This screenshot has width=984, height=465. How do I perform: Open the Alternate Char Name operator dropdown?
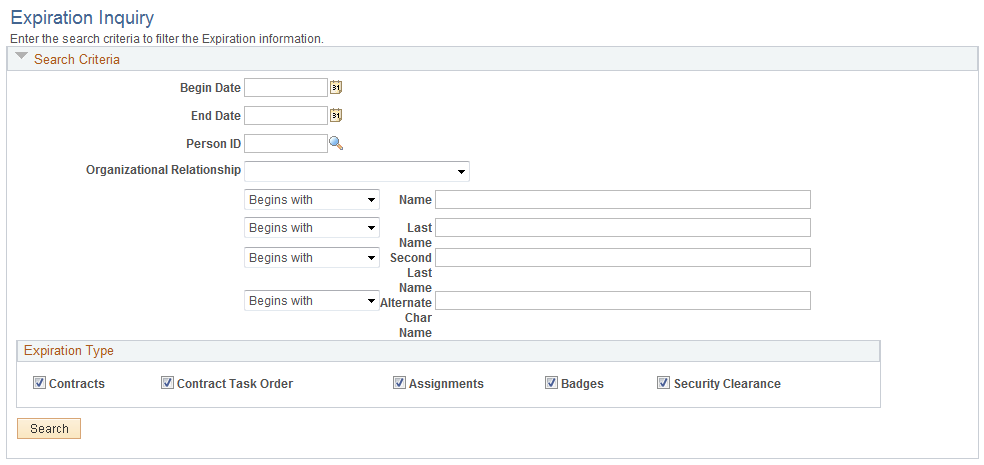pos(311,301)
